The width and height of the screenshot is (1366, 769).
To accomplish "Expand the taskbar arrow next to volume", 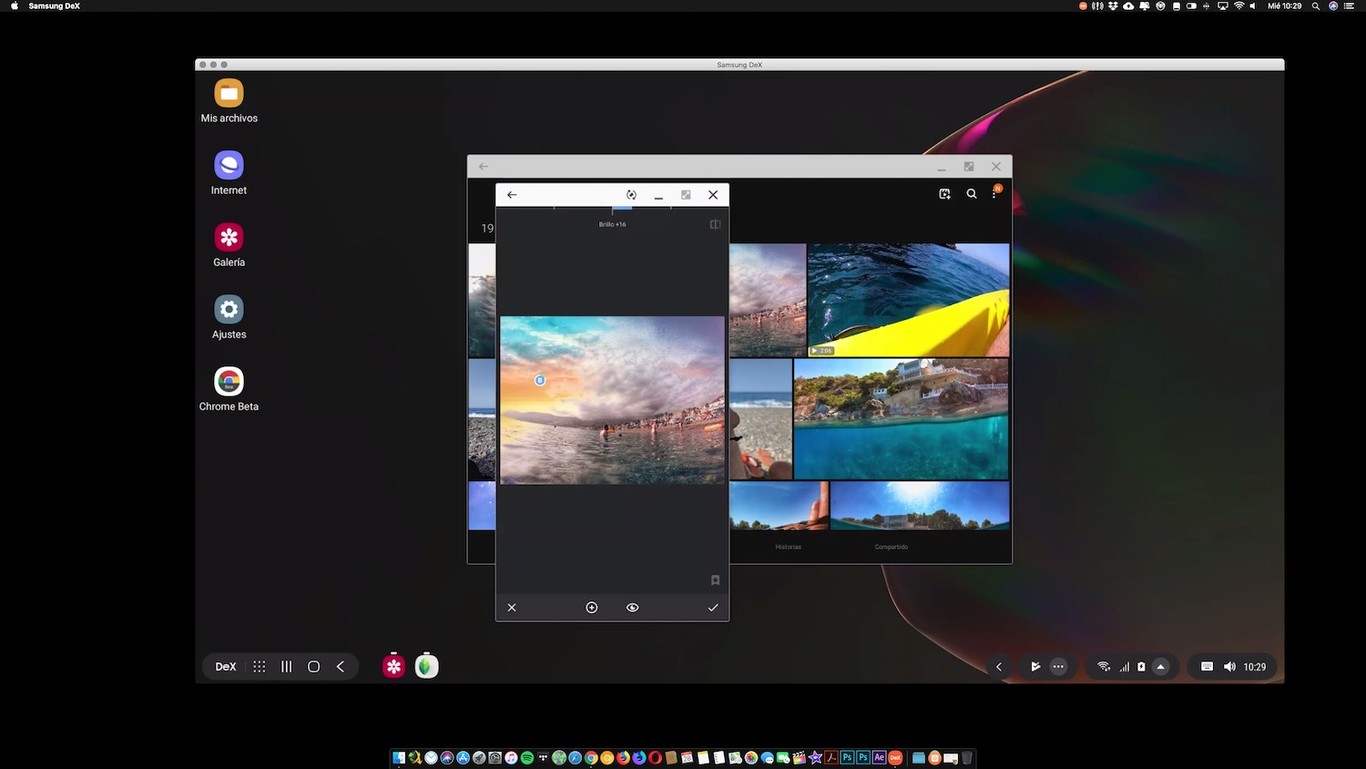I will [x=1160, y=666].
